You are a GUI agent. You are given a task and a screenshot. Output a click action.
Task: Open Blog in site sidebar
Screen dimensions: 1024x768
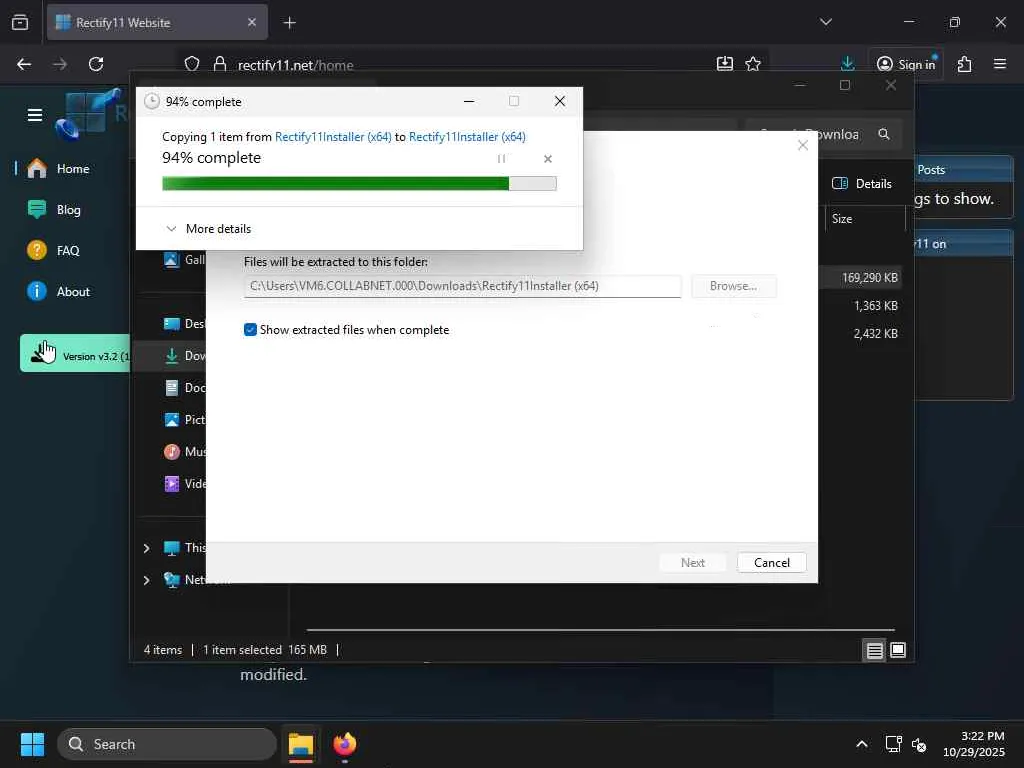point(55,210)
